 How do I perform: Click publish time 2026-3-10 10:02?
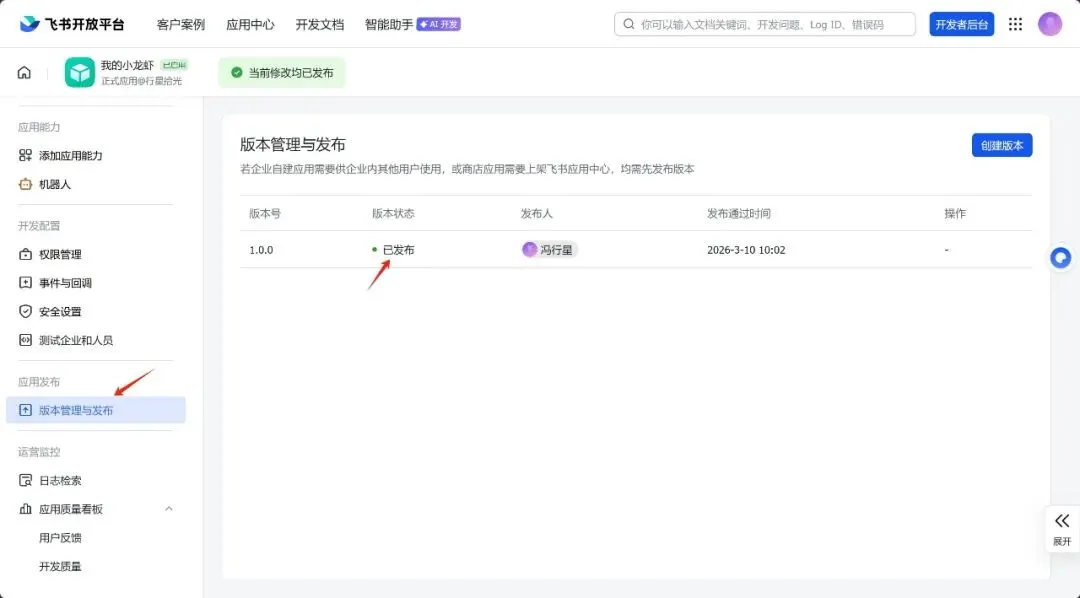tap(746, 250)
